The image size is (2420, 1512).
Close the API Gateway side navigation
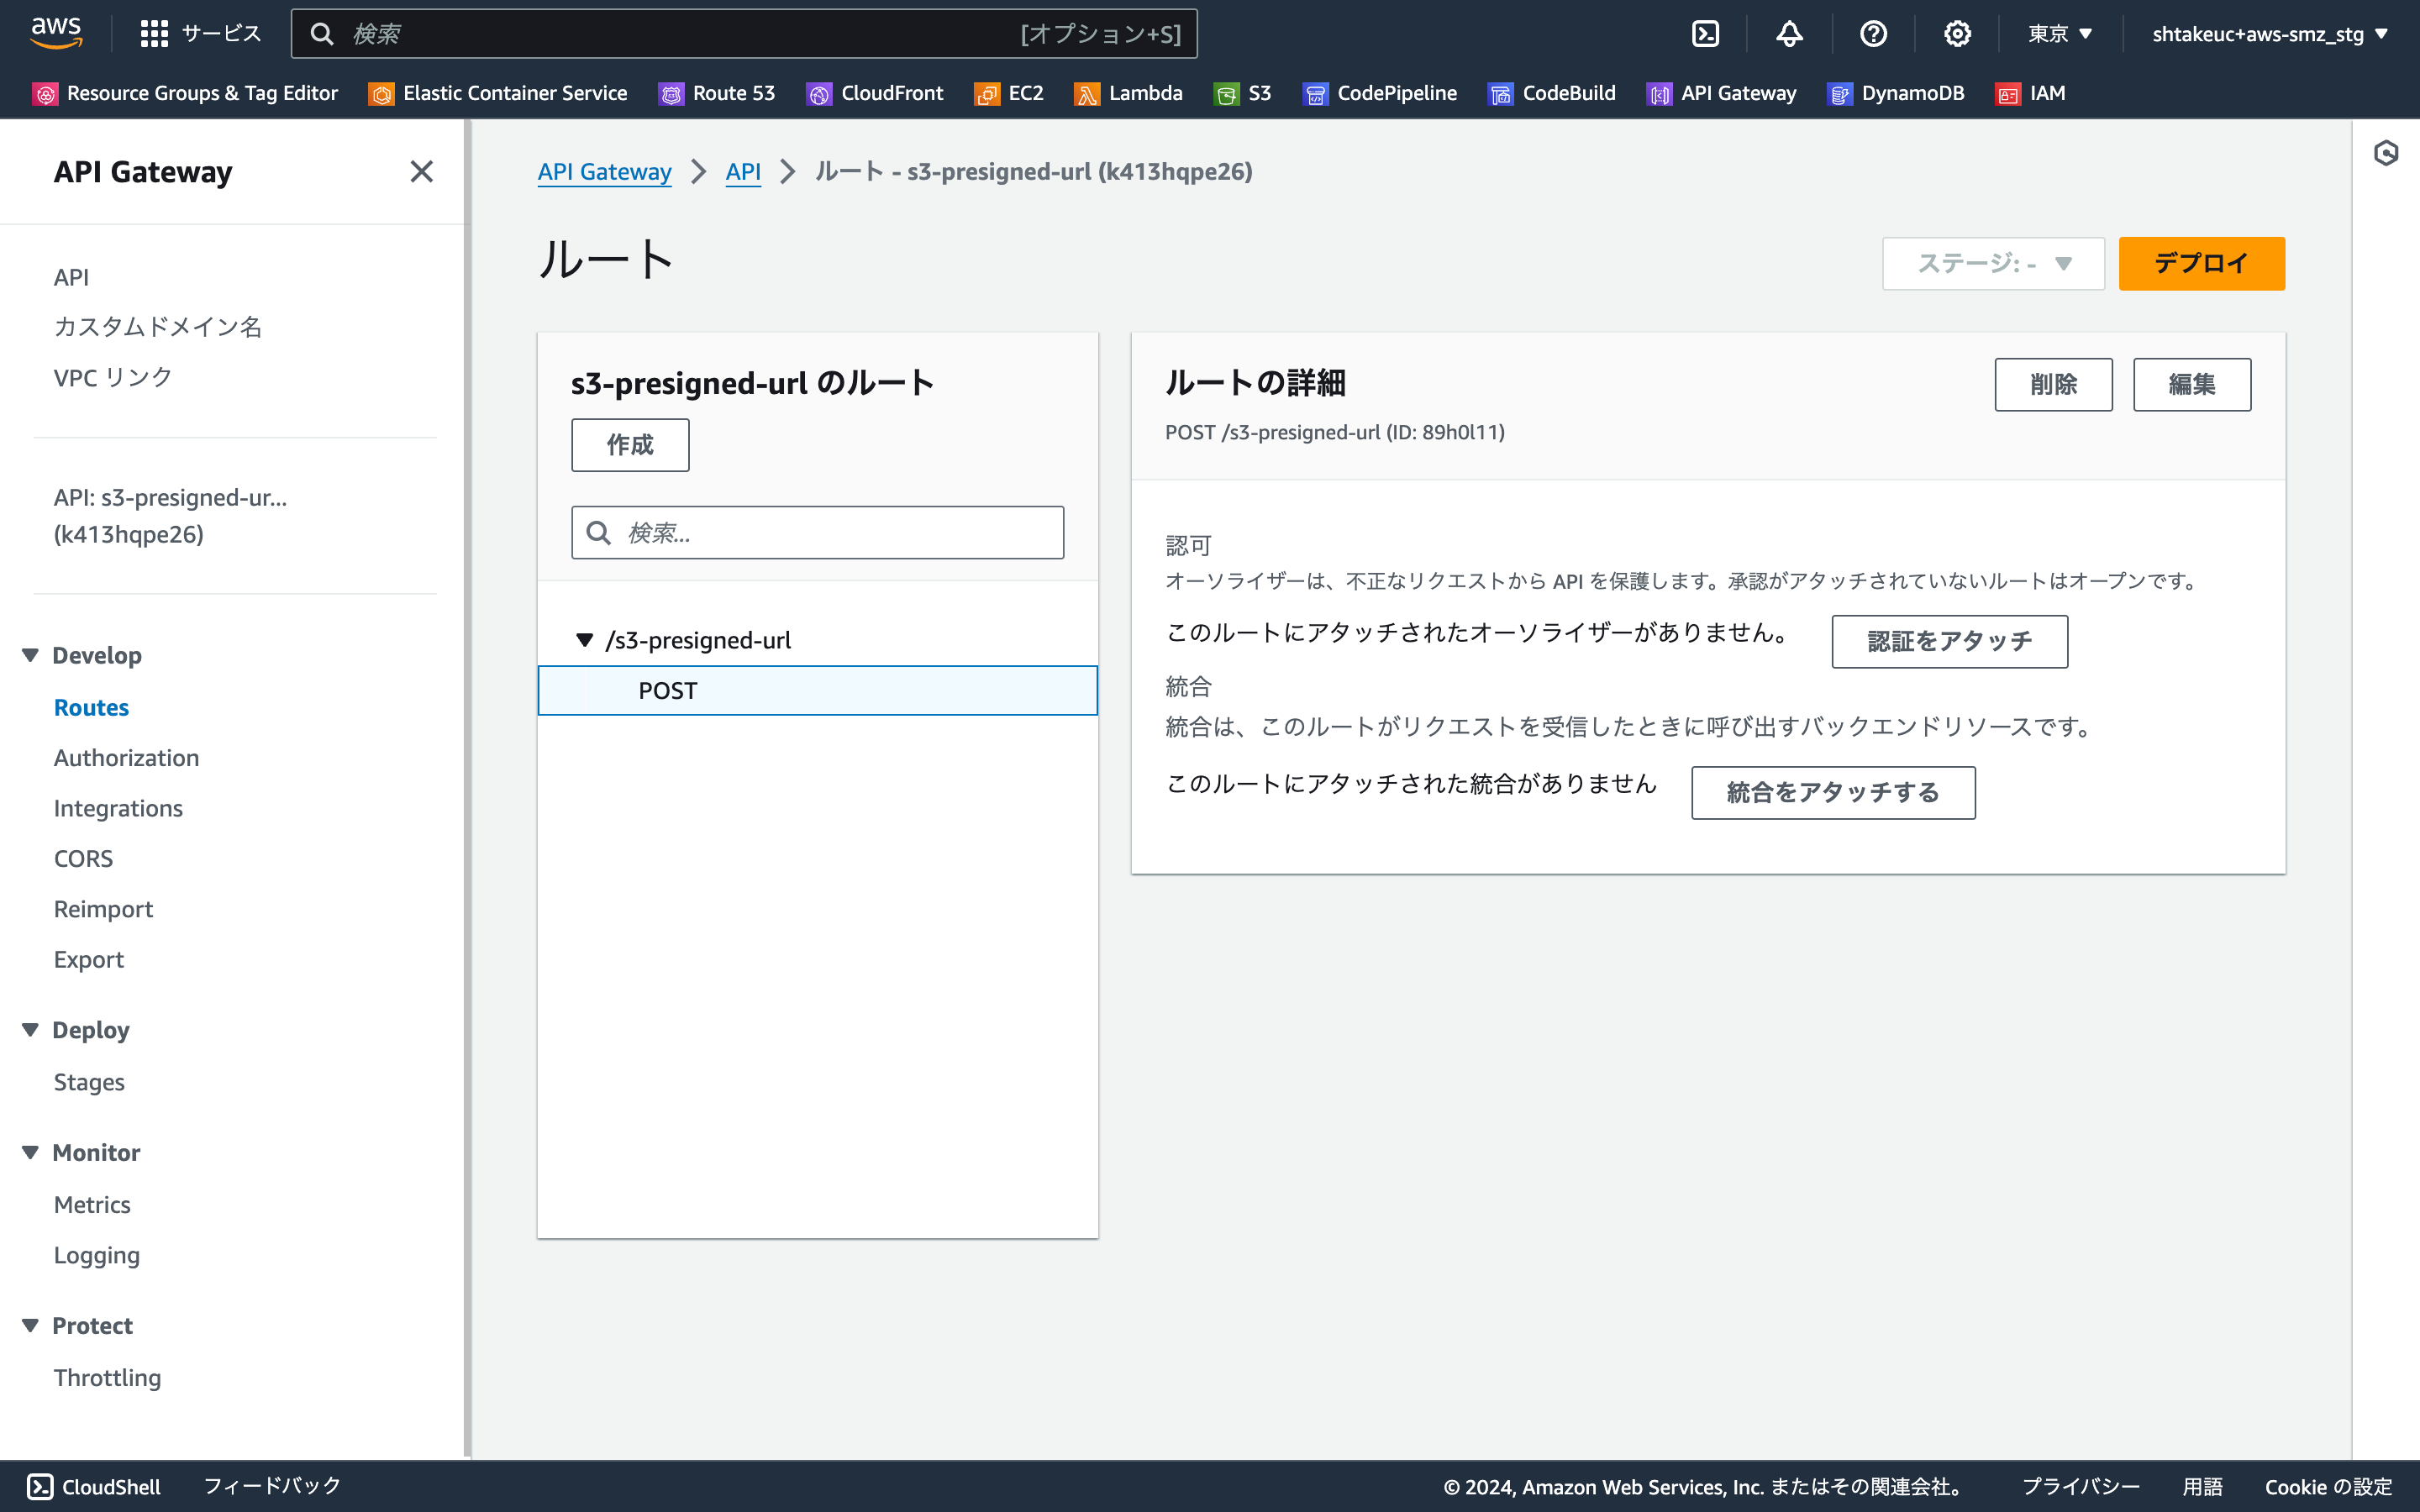click(x=421, y=171)
